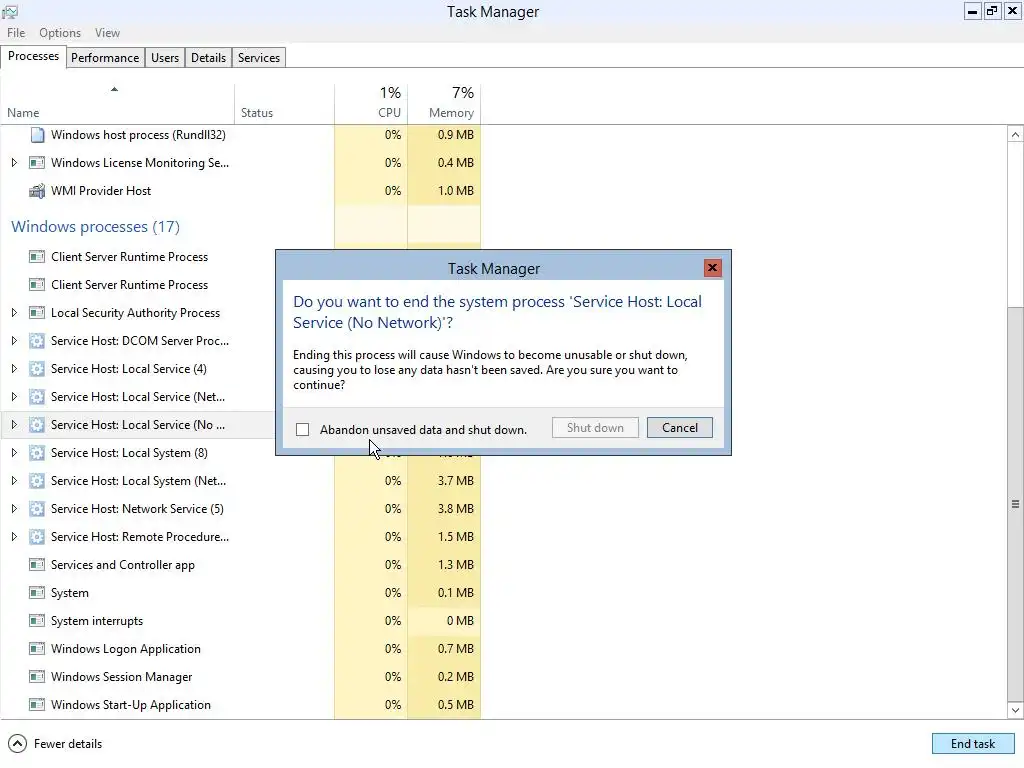Open the File menu
The image size is (1024, 768).
(x=16, y=33)
